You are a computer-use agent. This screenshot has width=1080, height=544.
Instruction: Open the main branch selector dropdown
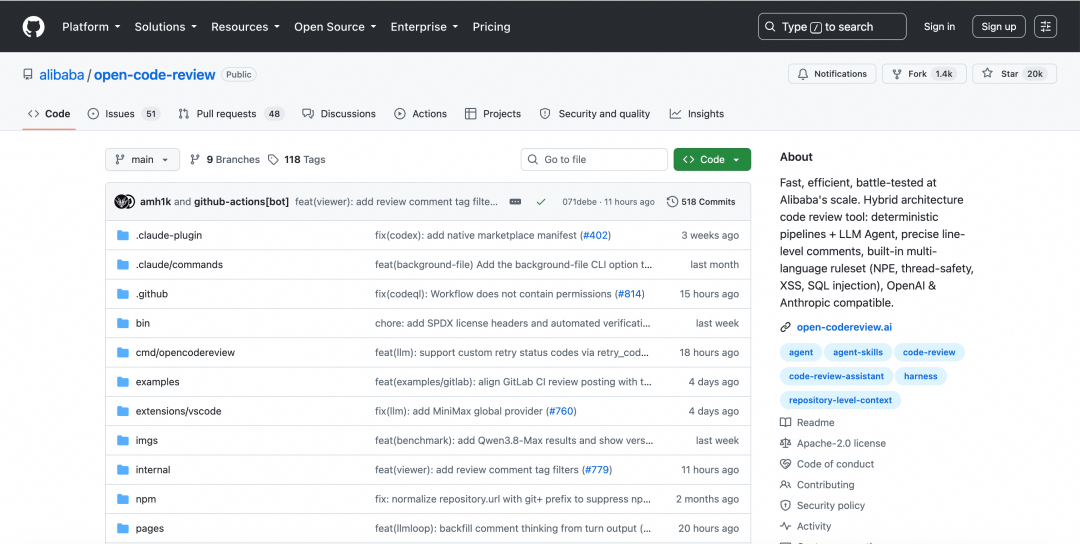point(143,160)
